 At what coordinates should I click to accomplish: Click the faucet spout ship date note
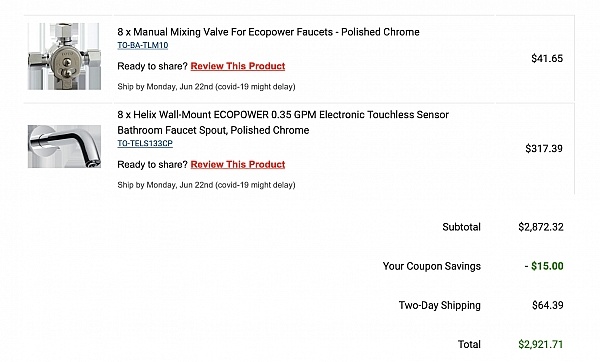[206, 185]
